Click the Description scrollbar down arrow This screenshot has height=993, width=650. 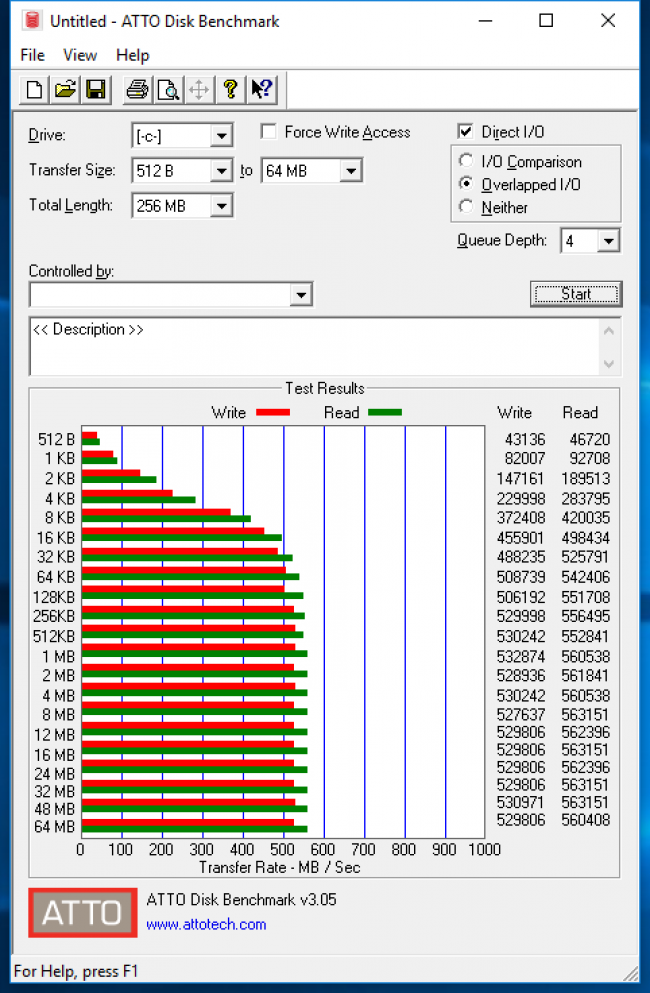tap(609, 364)
